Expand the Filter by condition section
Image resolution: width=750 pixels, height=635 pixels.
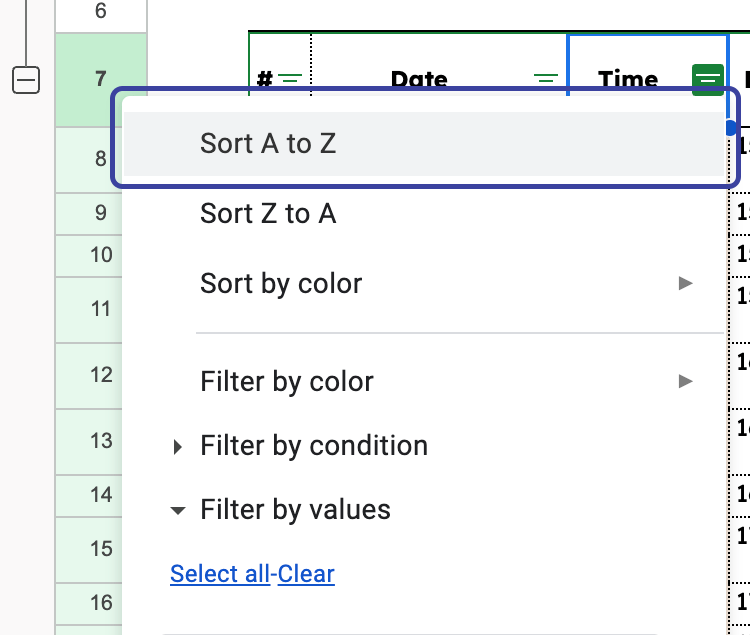click(178, 447)
